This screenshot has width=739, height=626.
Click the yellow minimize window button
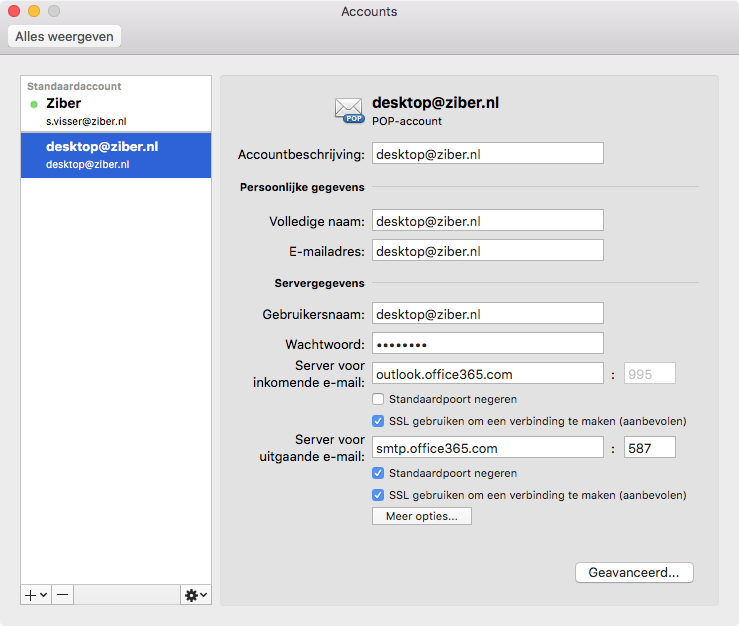pyautogui.click(x=34, y=11)
